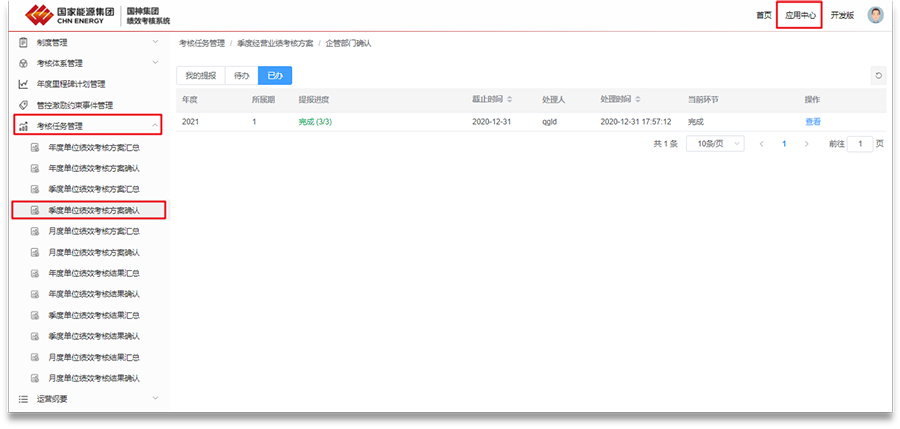Expand the 制度管理 sidebar section
900x429 pixels.
154,42
